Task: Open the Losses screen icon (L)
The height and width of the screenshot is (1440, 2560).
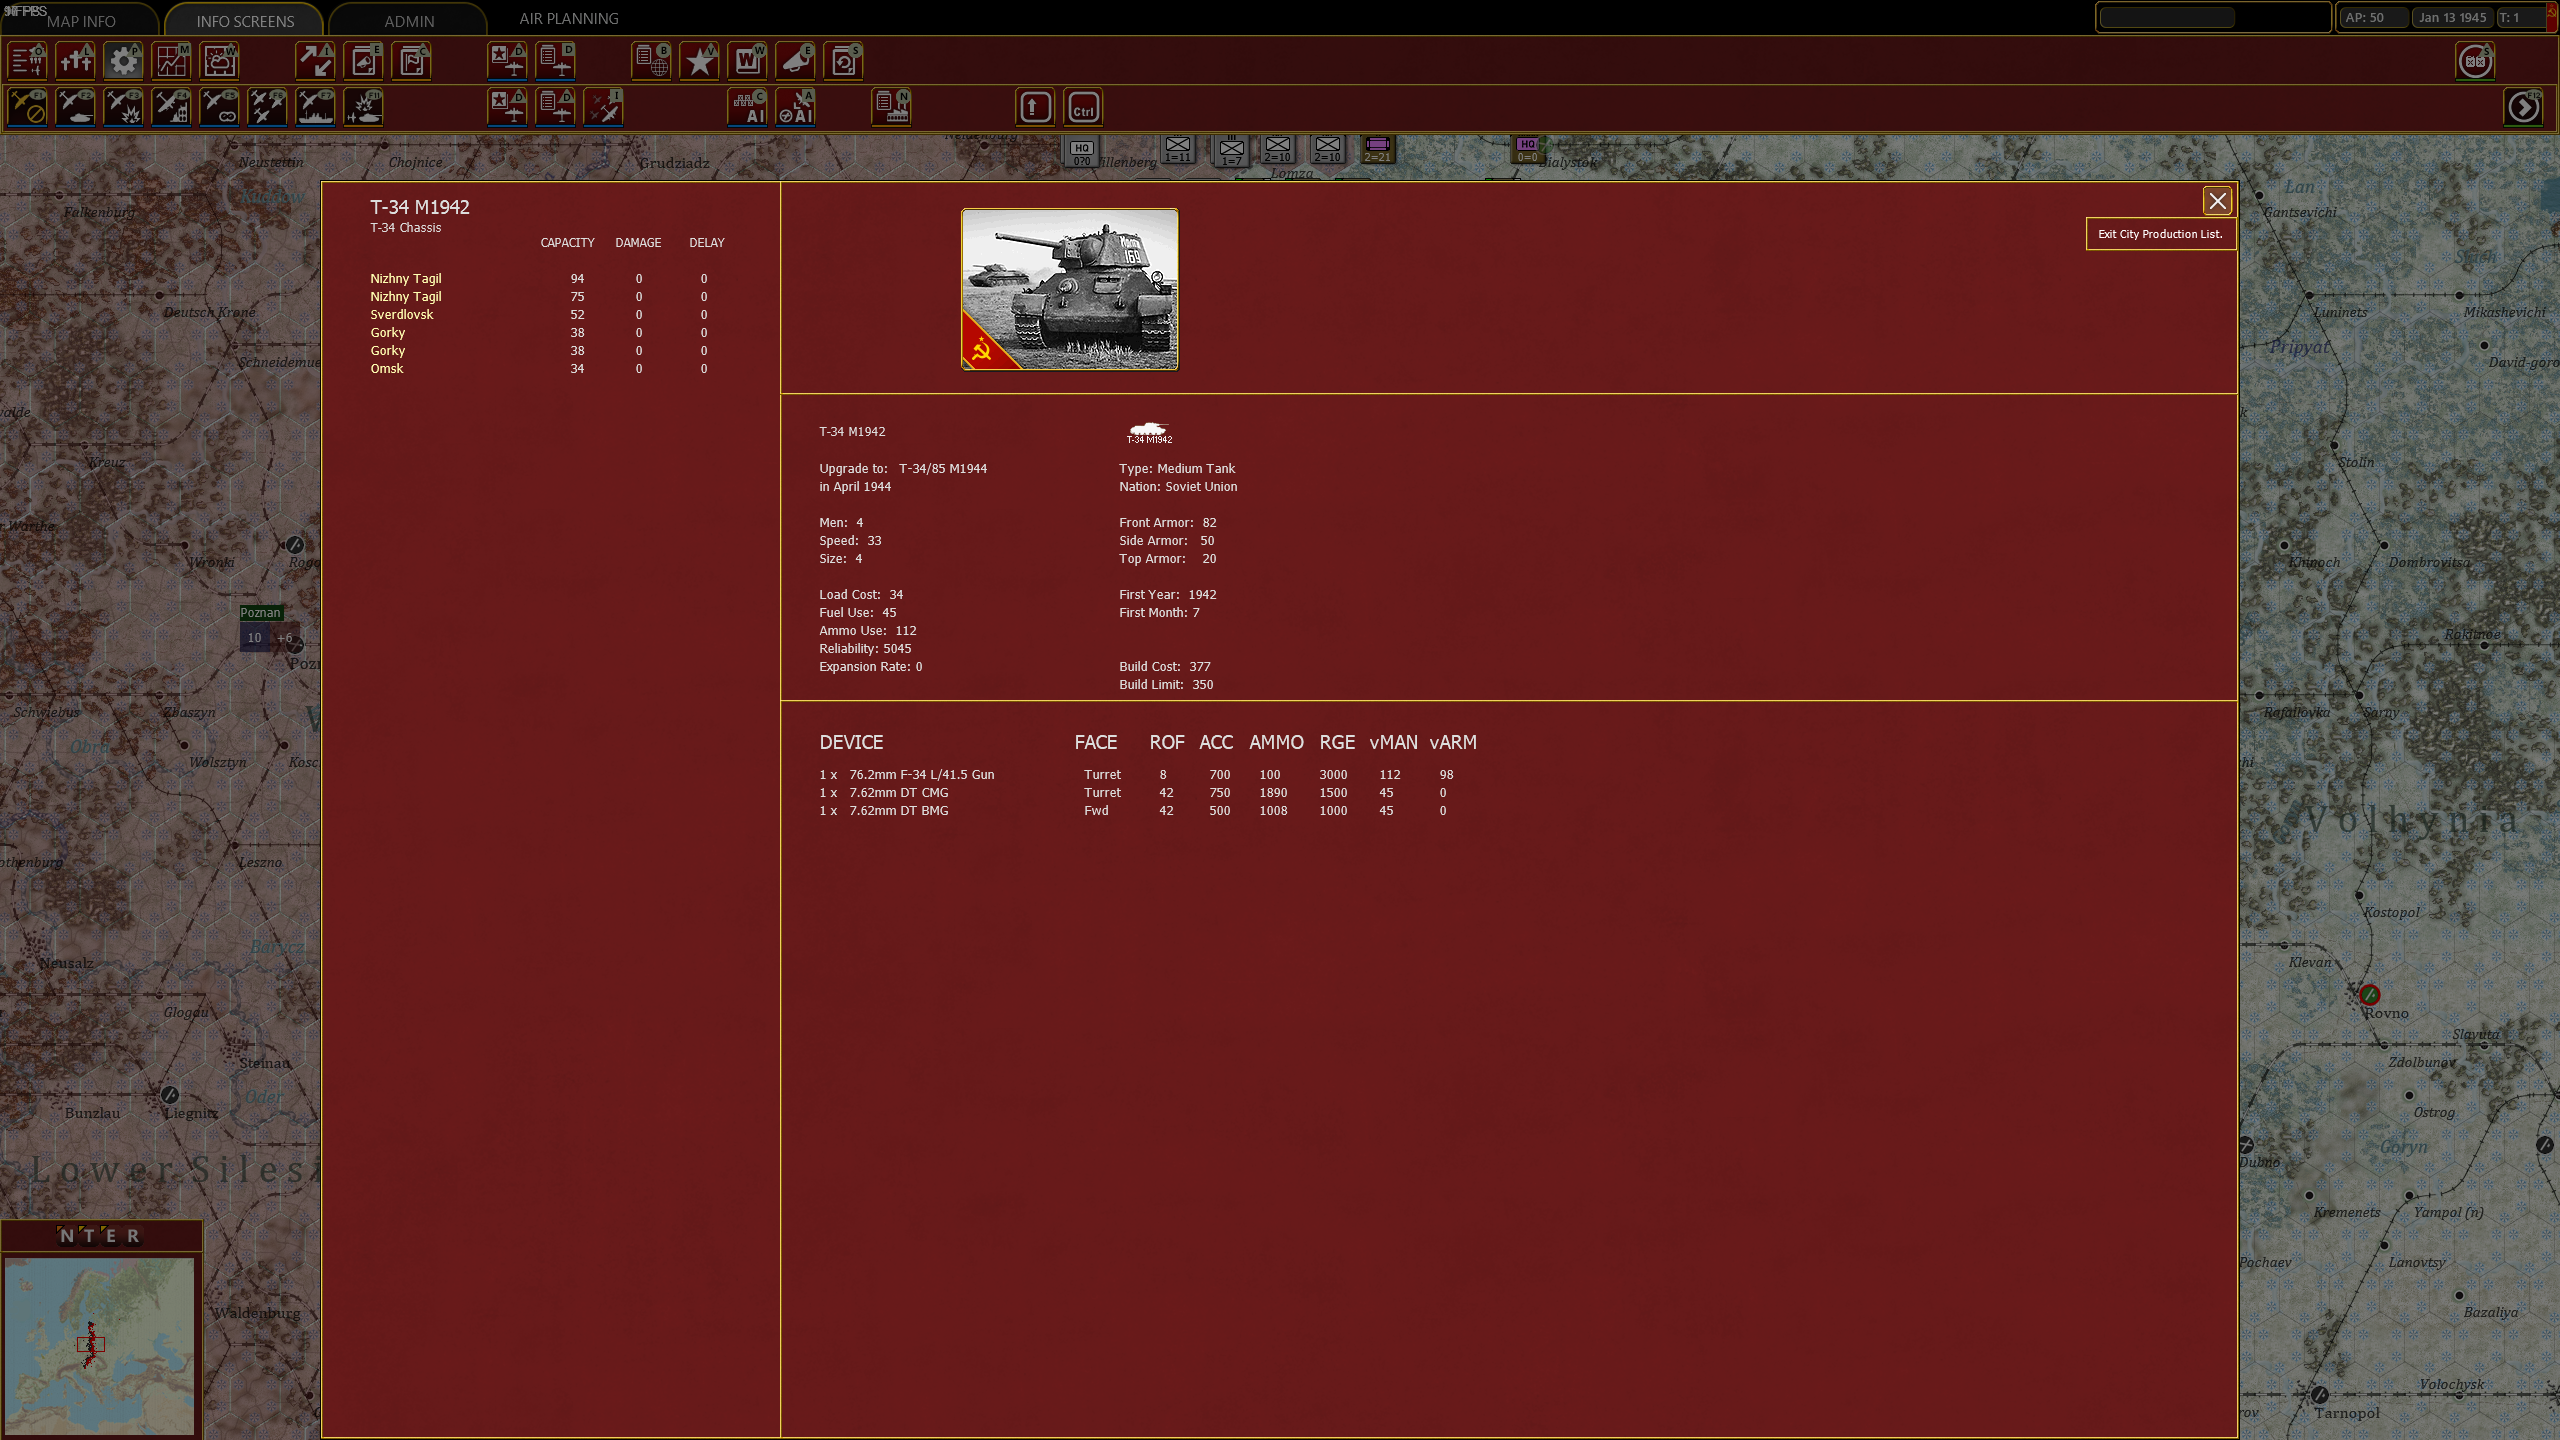Action: [x=75, y=61]
